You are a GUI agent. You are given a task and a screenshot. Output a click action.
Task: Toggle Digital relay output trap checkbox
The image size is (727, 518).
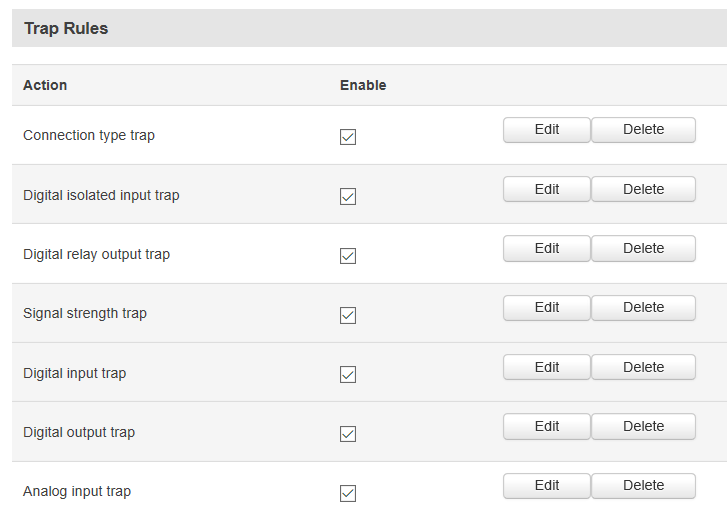[348, 256]
